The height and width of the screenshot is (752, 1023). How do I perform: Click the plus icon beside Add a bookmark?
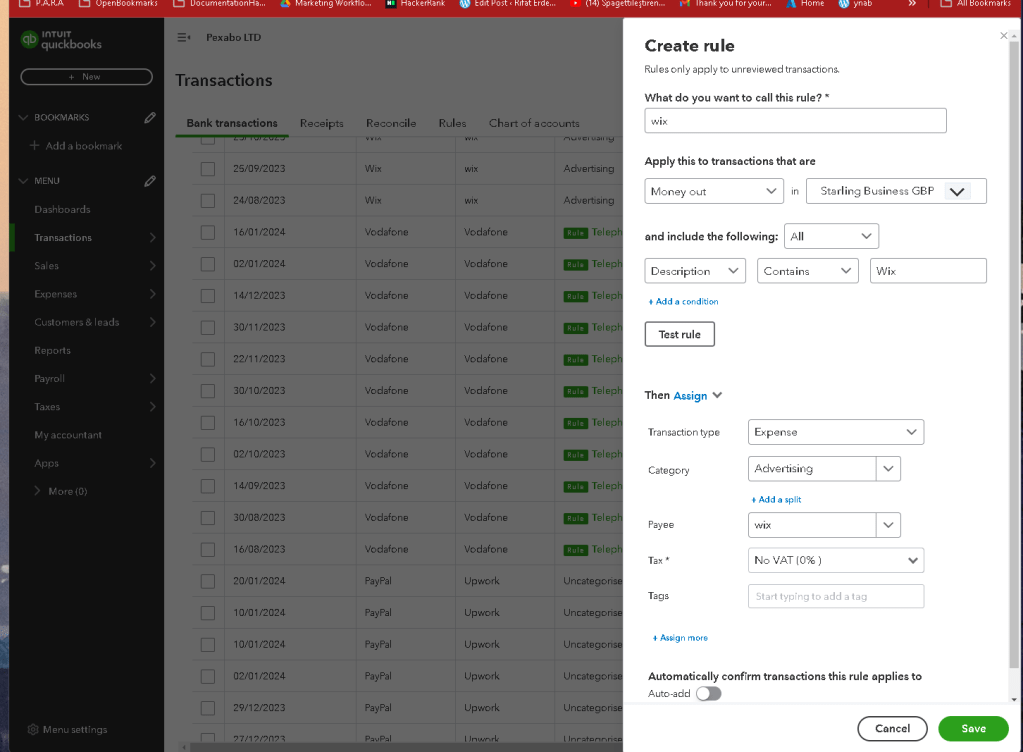pos(35,145)
